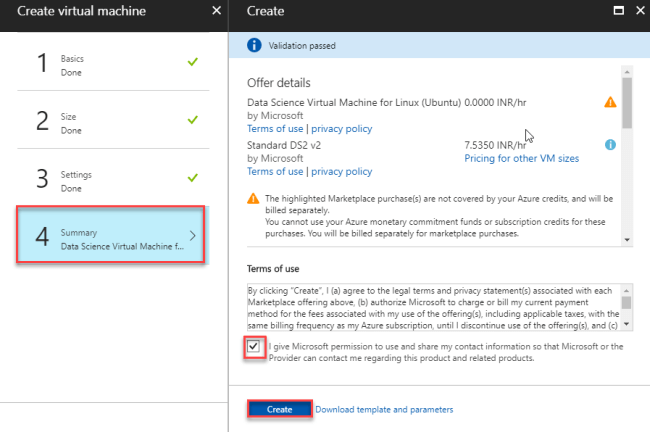Click the blue info icon next to Standard DS2 v2
Screen dimensions: 650x432
pos(610,145)
